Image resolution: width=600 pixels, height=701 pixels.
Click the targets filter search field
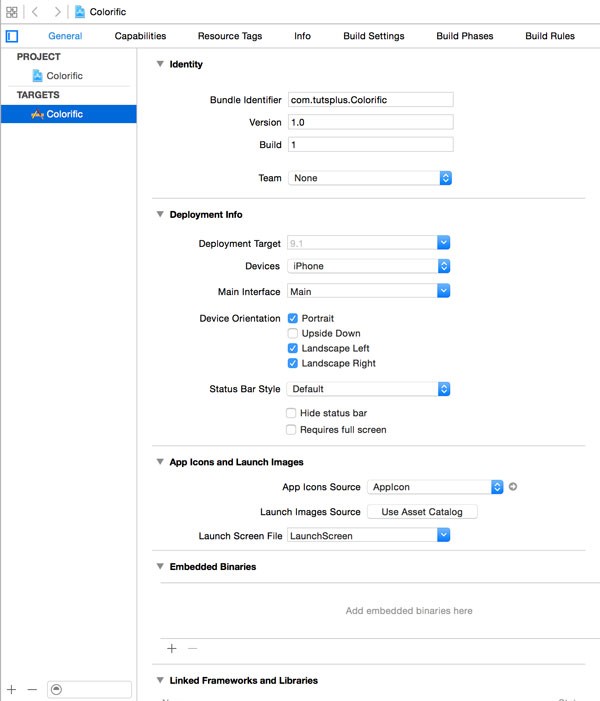point(89,689)
